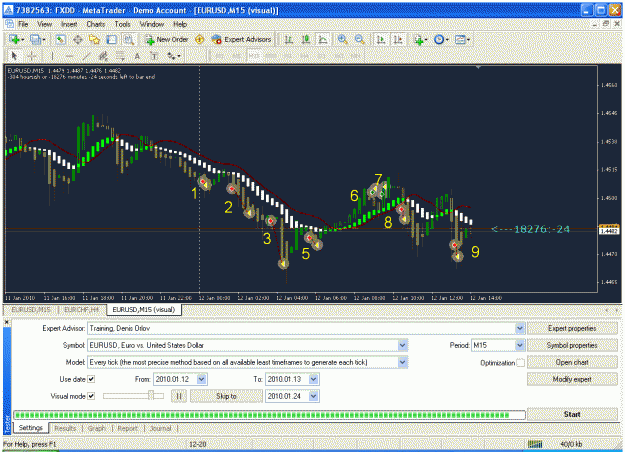Screen dimensions: 625x452
Task: Expand the Symbol EURUSD dropdown
Action: (x=403, y=345)
